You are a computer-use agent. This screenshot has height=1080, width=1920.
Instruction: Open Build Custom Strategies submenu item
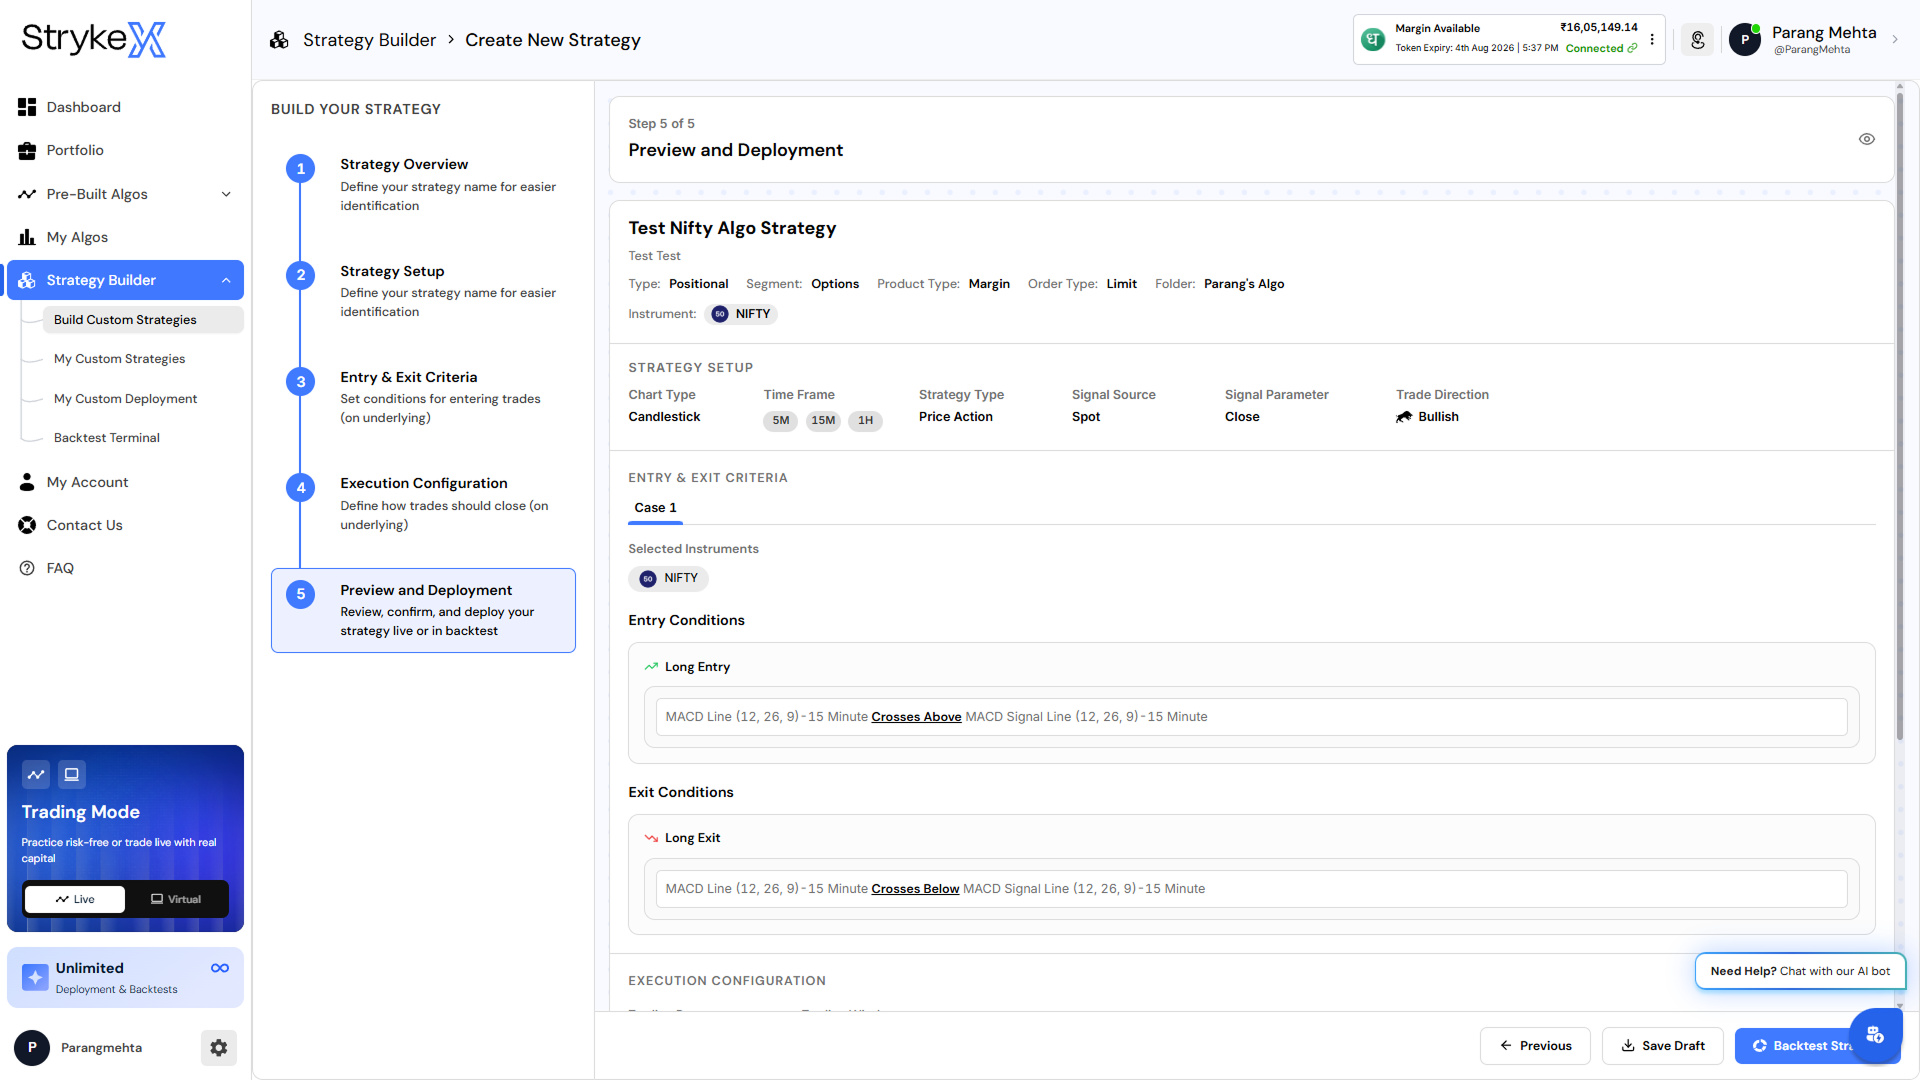pos(143,320)
